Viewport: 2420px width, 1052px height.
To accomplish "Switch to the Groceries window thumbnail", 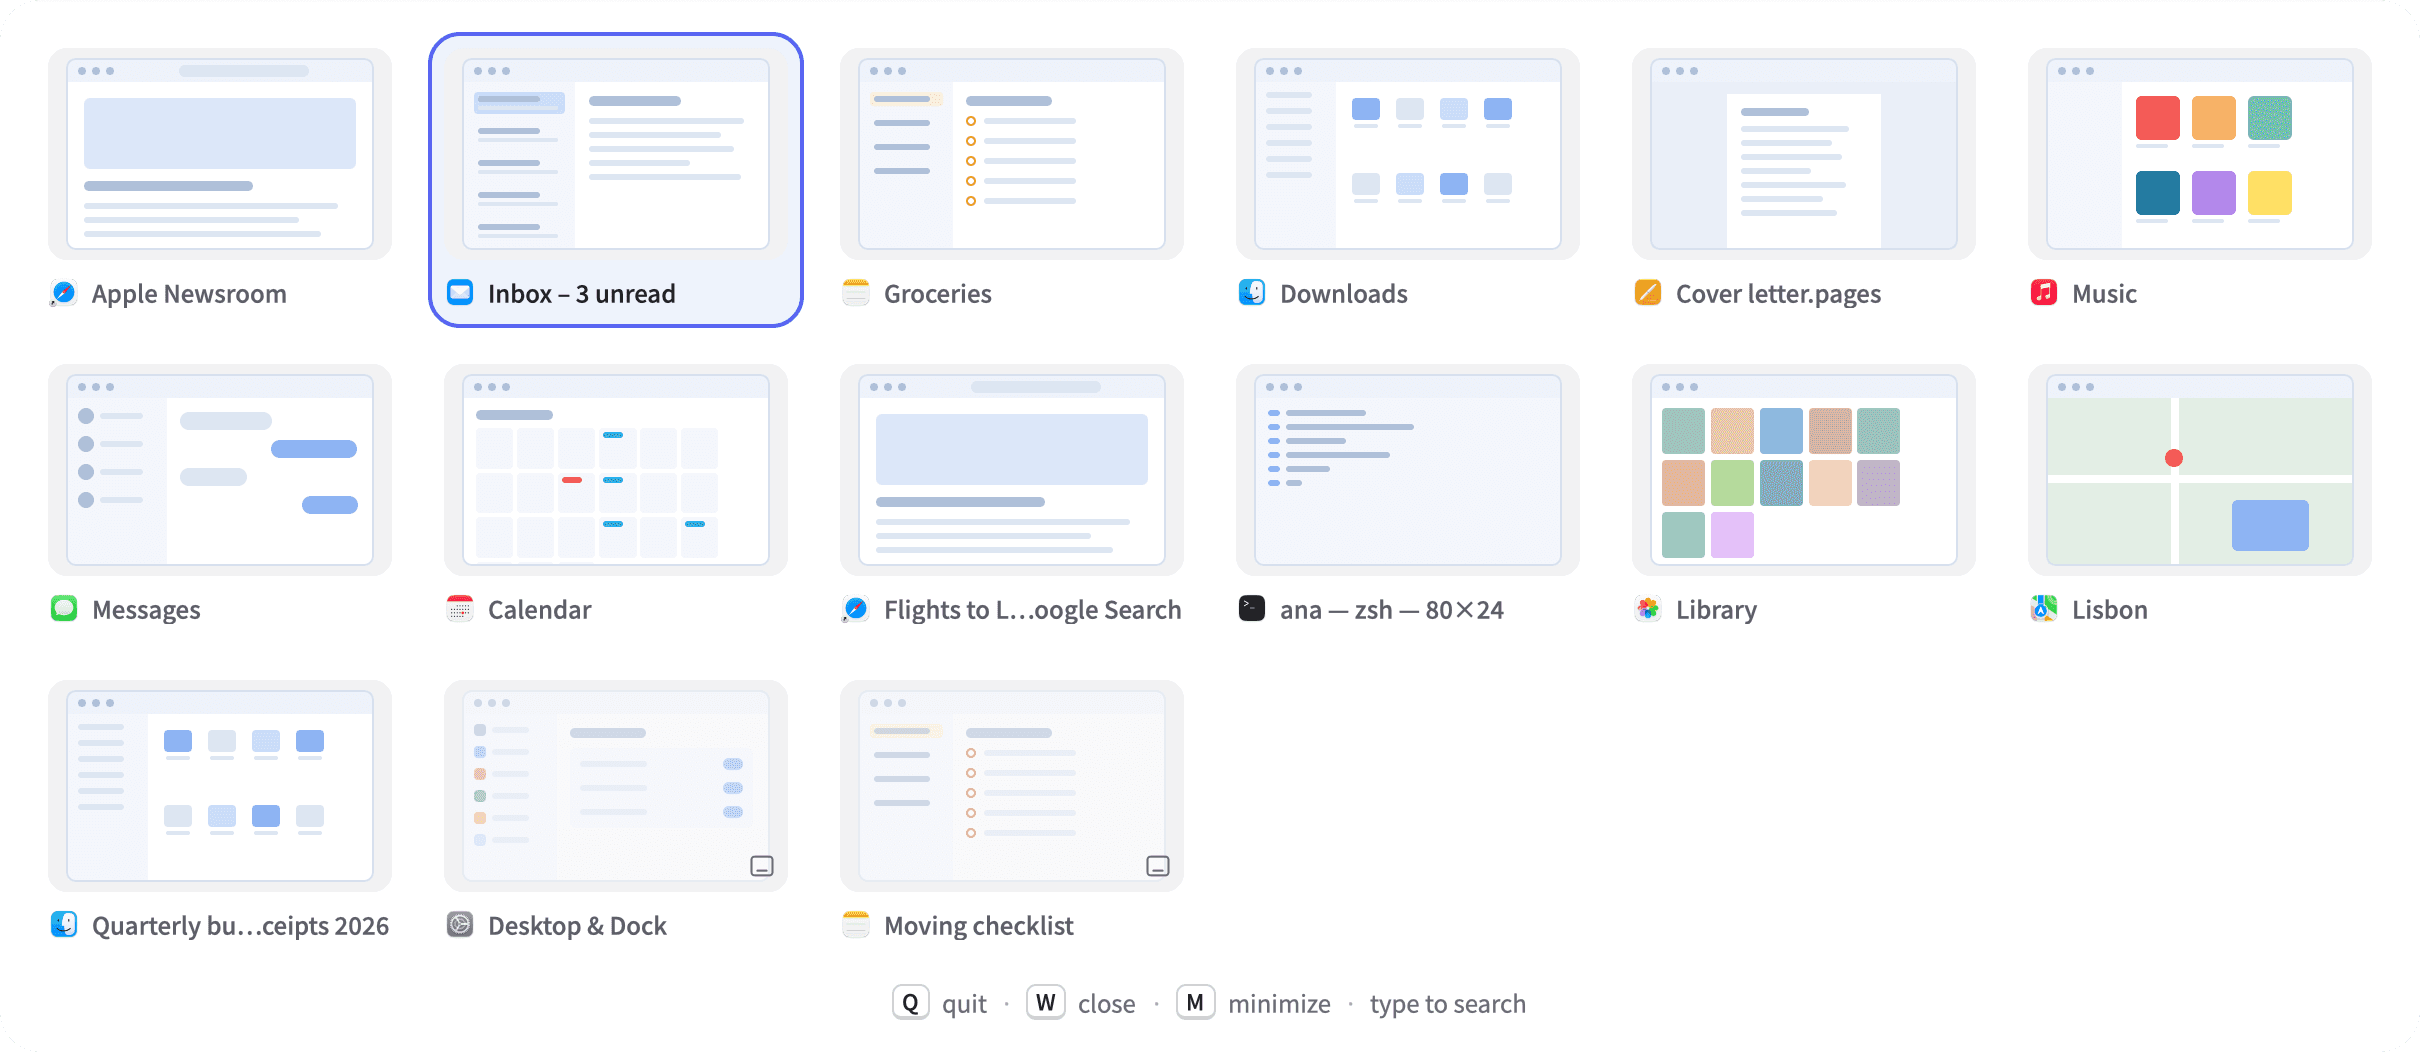I will click(1012, 154).
